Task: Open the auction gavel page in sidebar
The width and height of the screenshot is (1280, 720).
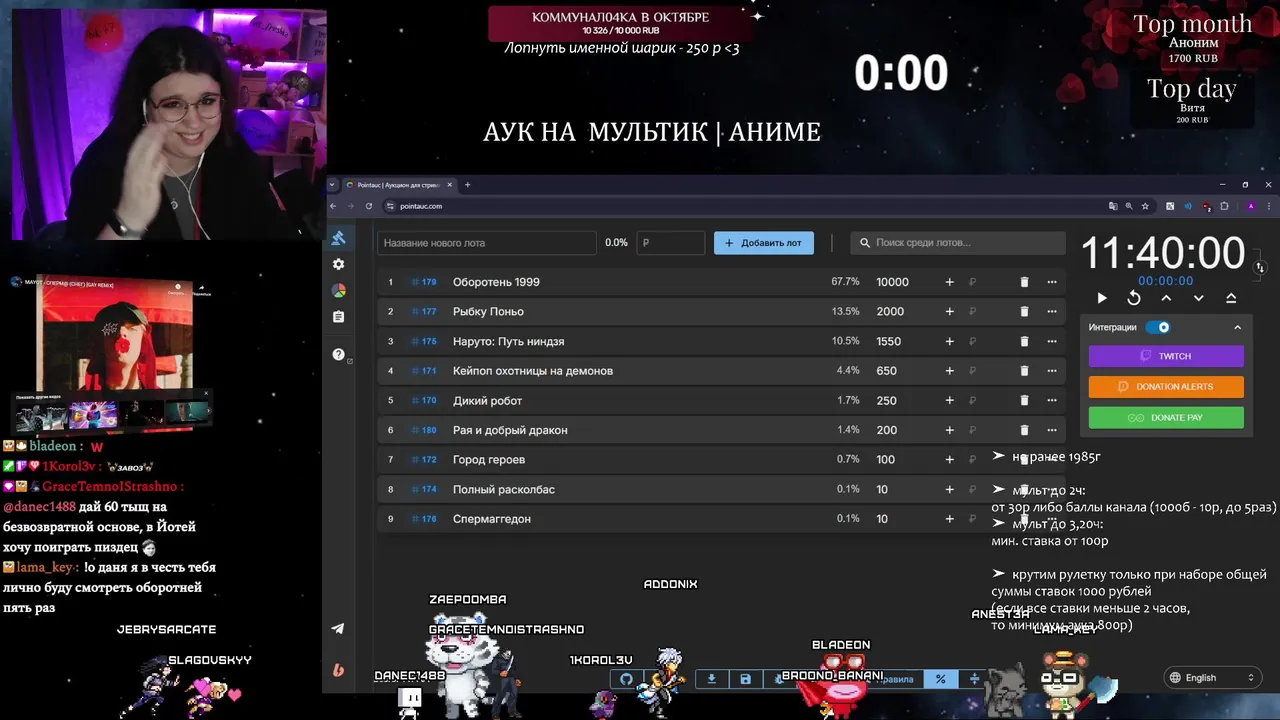Action: [338, 238]
